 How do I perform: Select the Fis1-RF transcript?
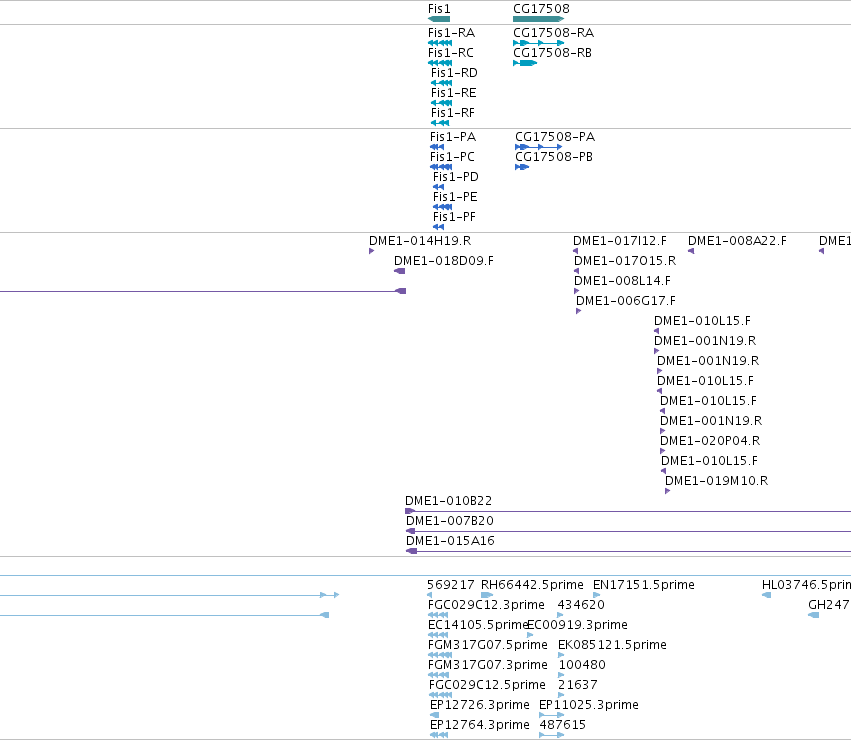[x=440, y=123]
